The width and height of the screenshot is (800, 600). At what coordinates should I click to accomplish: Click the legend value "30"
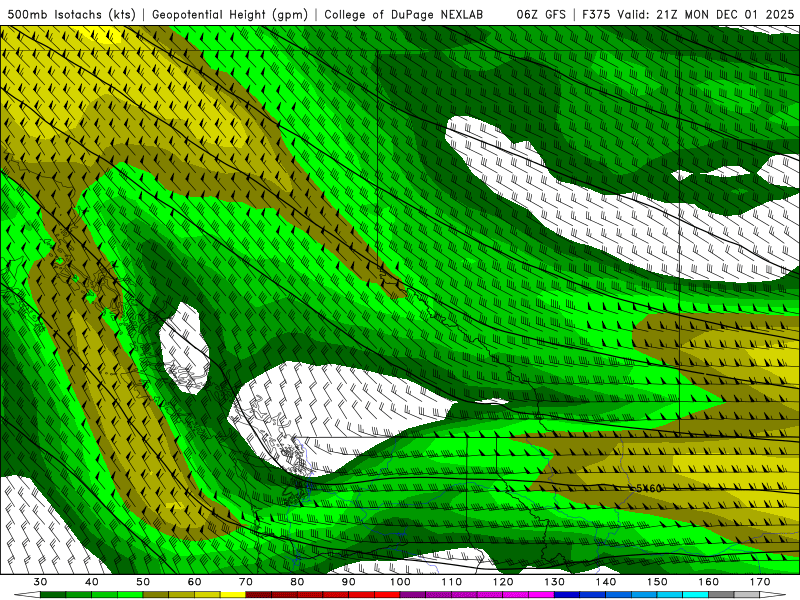pos(40,582)
